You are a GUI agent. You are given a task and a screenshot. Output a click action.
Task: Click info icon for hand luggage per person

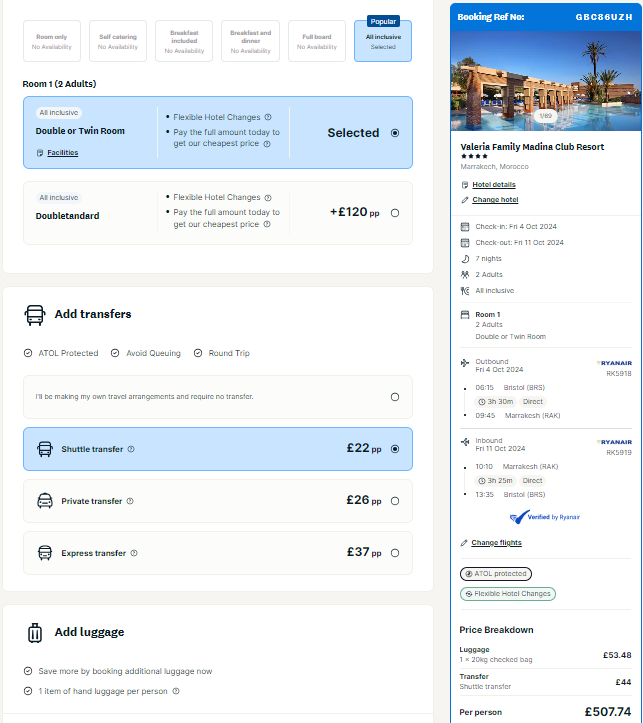tap(176, 691)
